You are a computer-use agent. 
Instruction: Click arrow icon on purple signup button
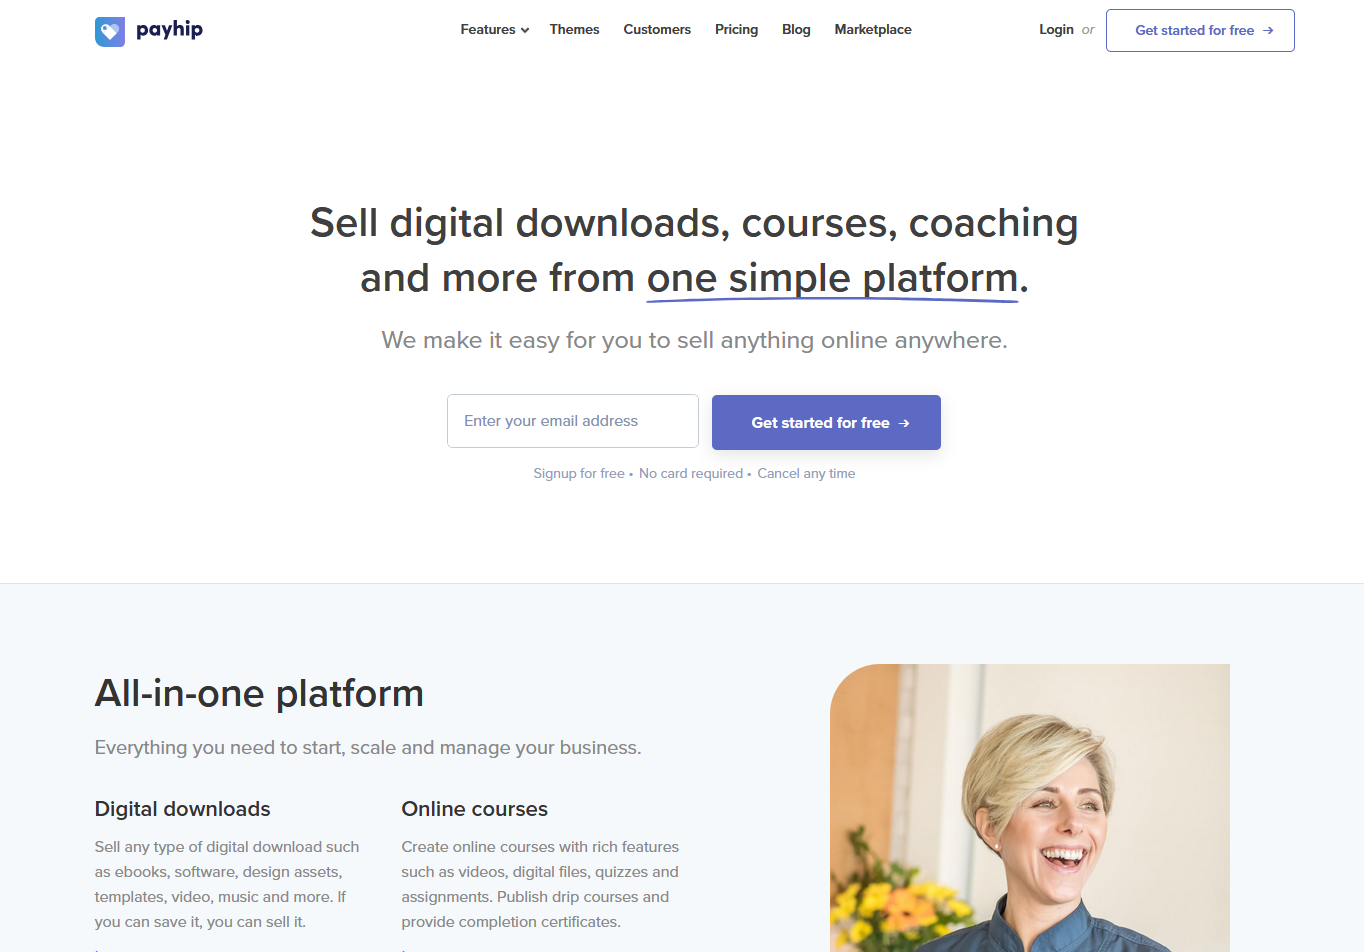(x=904, y=423)
